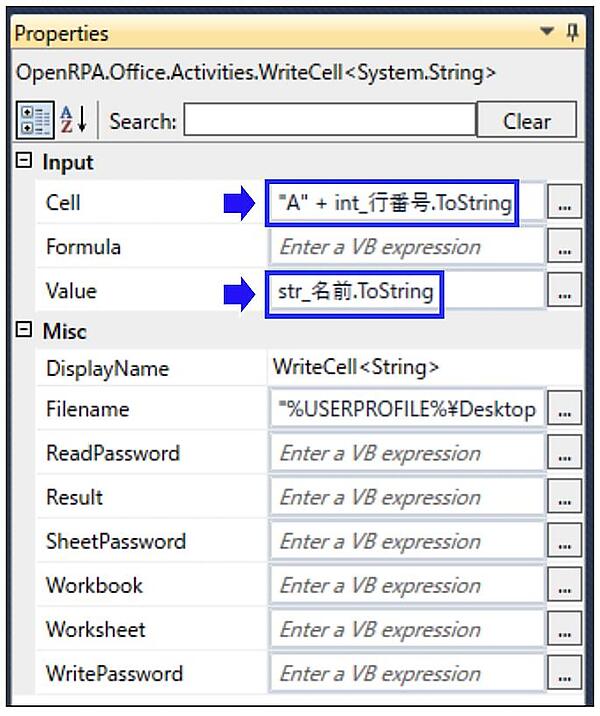This screenshot has height=716, width=600.
Task: Open expression editor for ReadPassword
Action: pyautogui.click(x=565, y=453)
